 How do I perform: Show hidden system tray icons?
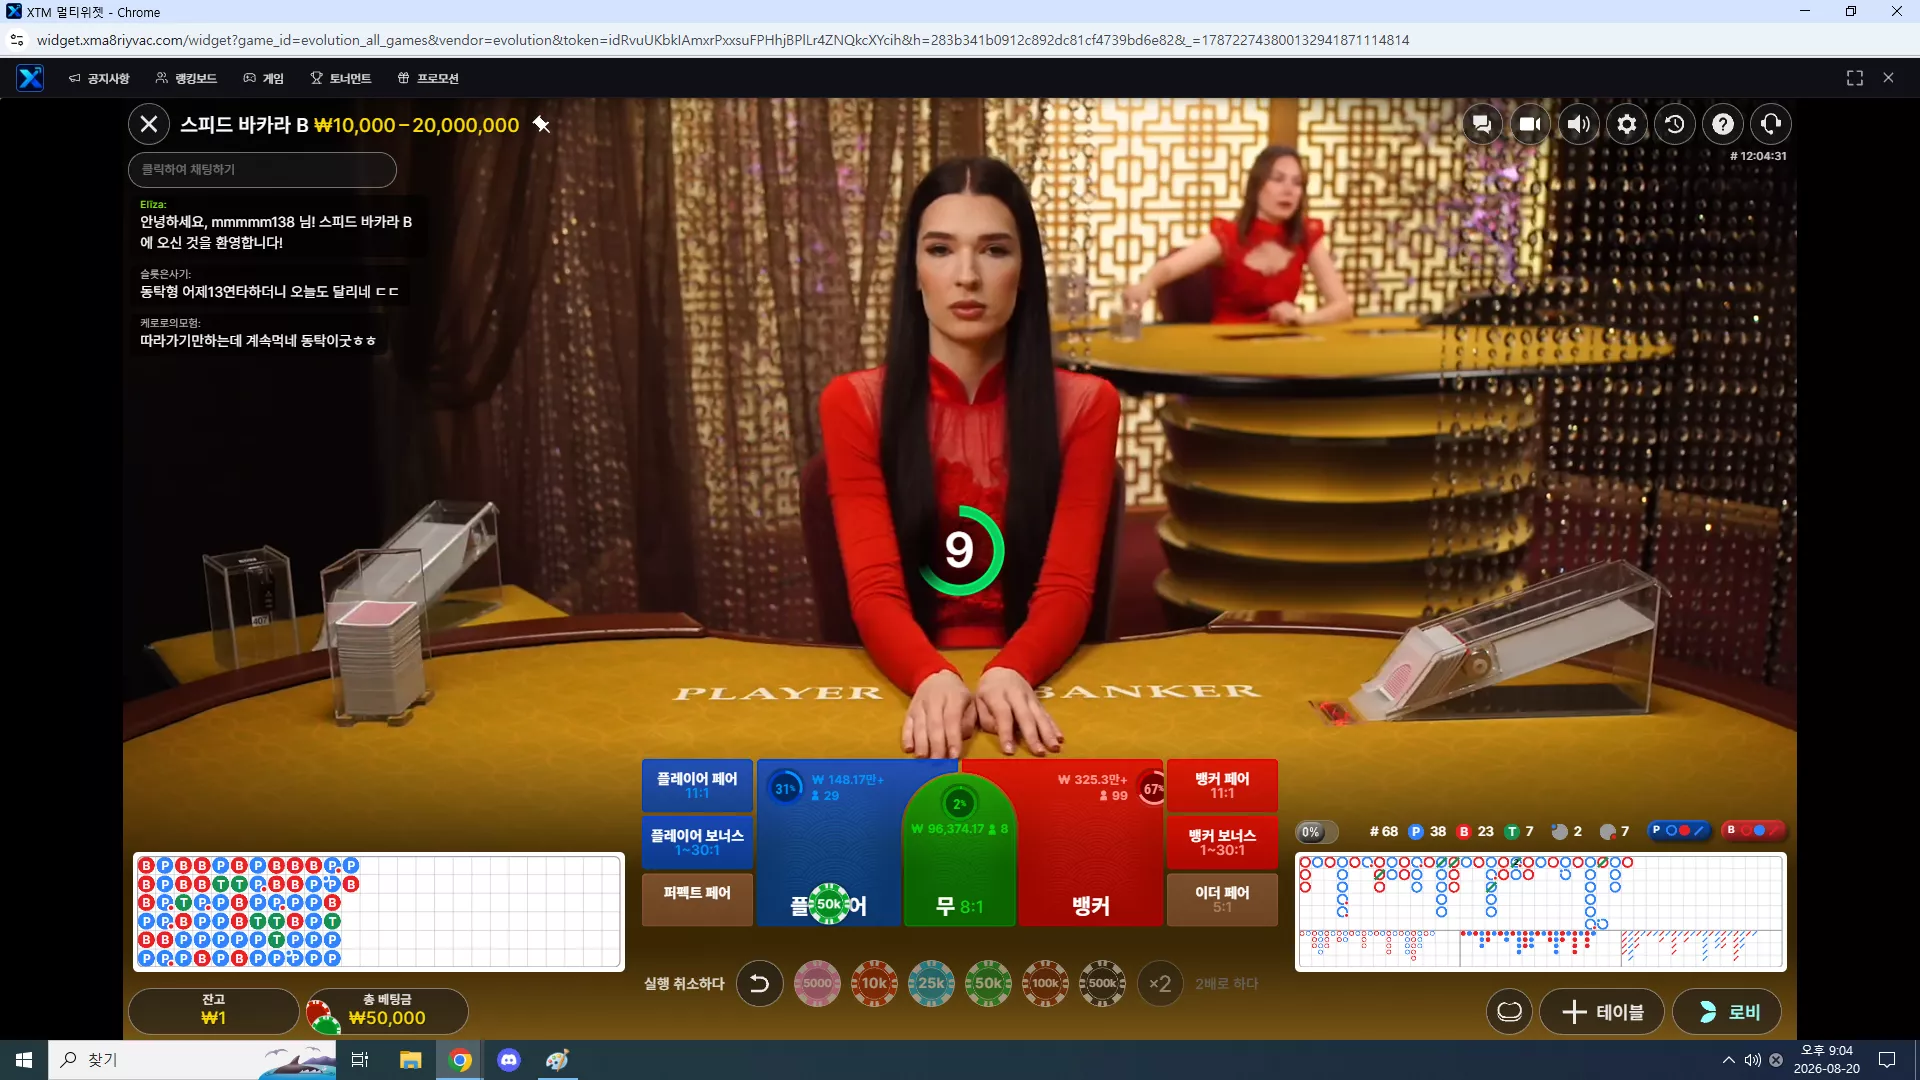(1728, 1060)
